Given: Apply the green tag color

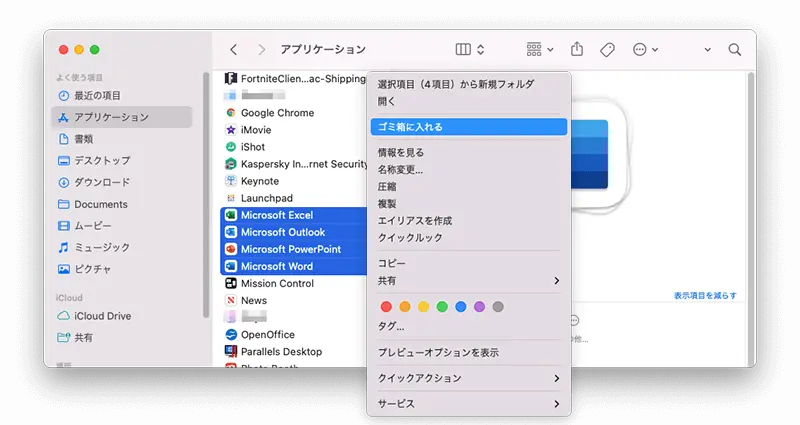Looking at the screenshot, I should point(442,307).
